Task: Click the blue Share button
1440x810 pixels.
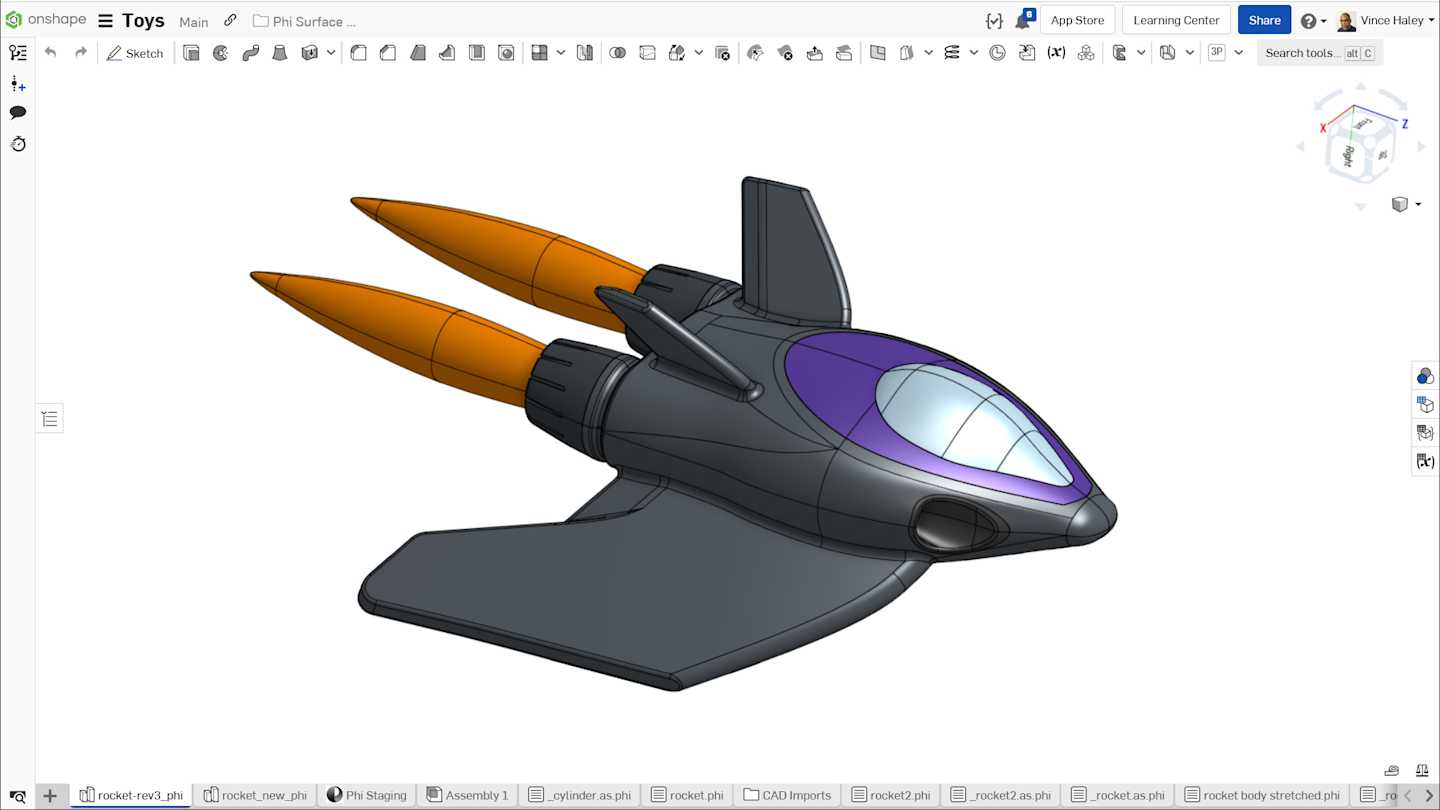Action: (x=1264, y=19)
